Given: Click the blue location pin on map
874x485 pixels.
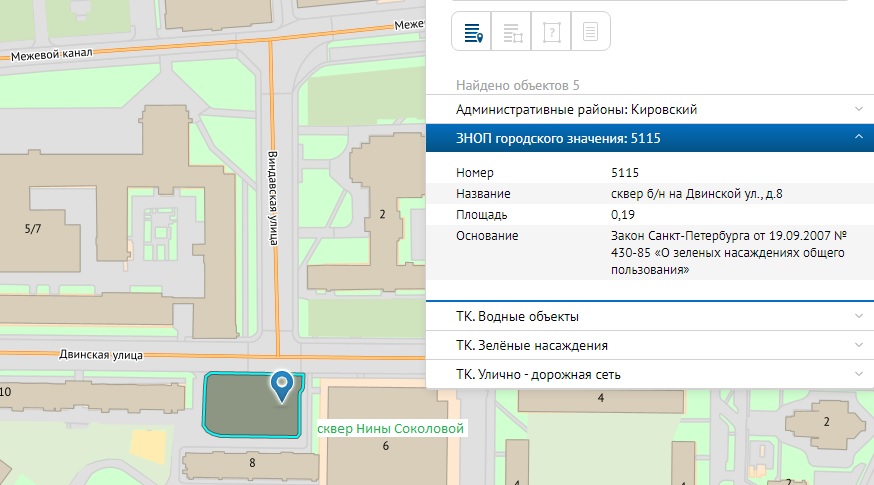Looking at the screenshot, I should click(283, 385).
